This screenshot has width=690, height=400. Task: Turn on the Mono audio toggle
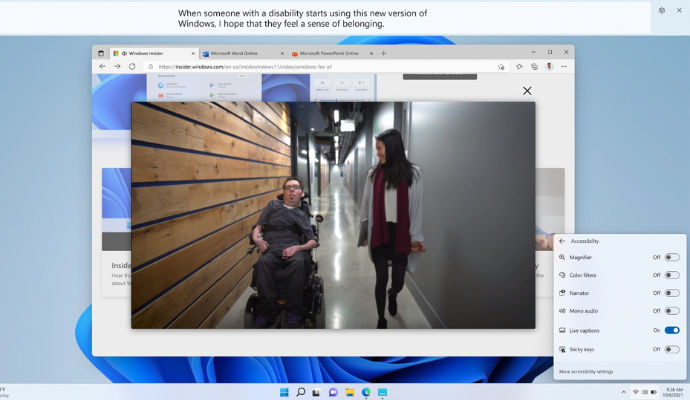coord(672,311)
